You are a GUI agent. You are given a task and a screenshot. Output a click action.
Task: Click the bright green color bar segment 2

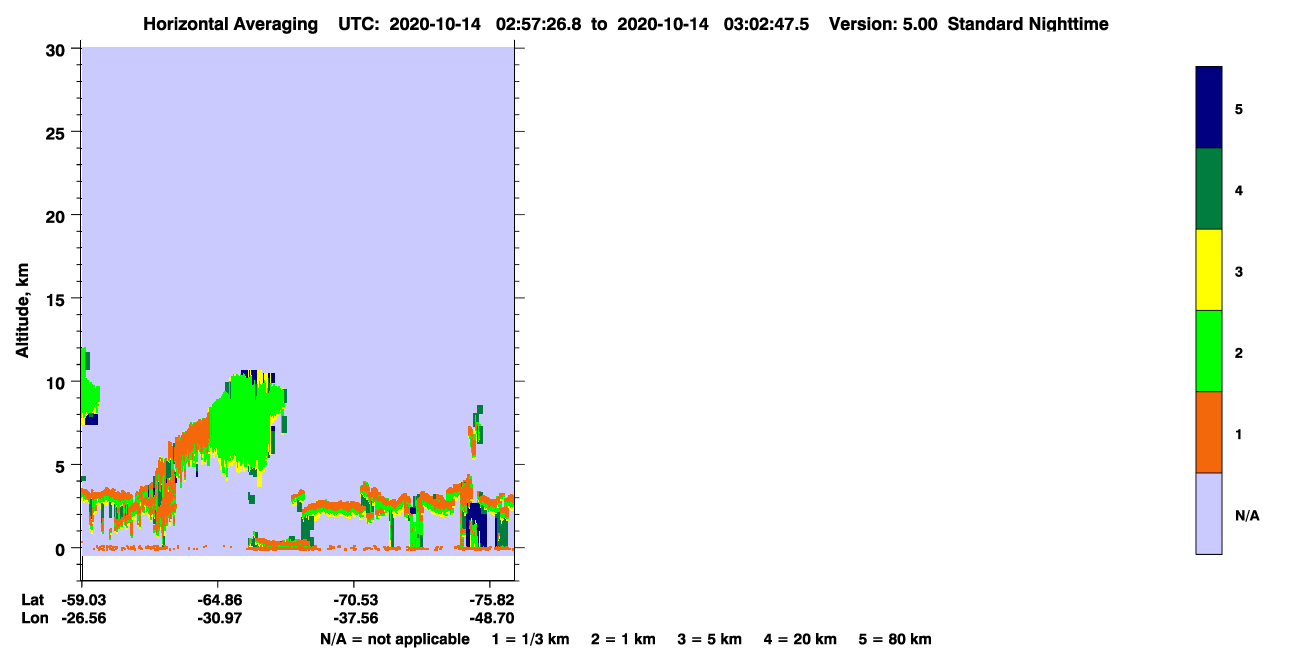(1209, 351)
